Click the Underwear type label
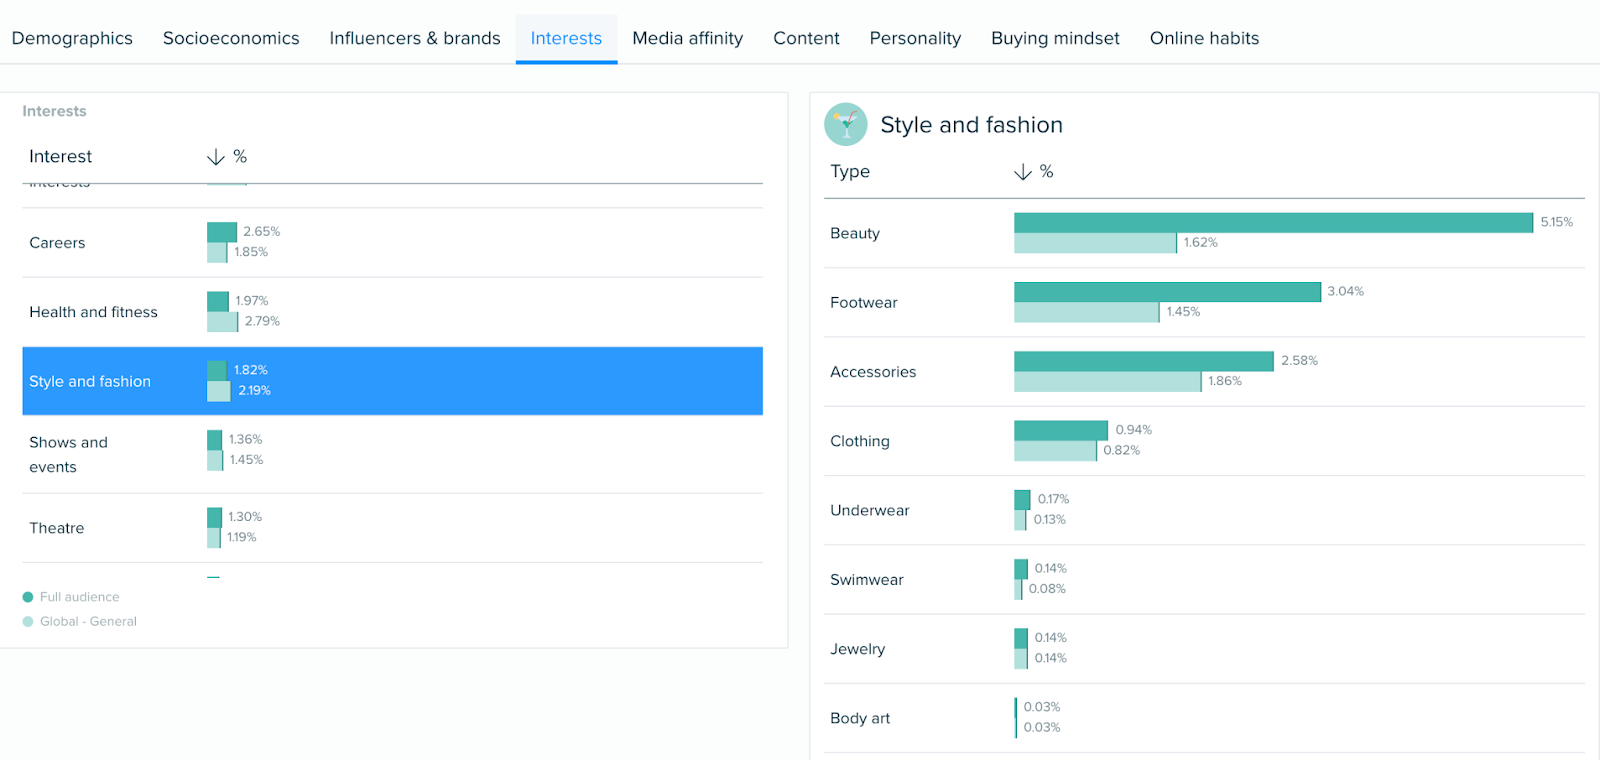Viewport: 1600px width, 760px height. pyautogui.click(x=870, y=510)
